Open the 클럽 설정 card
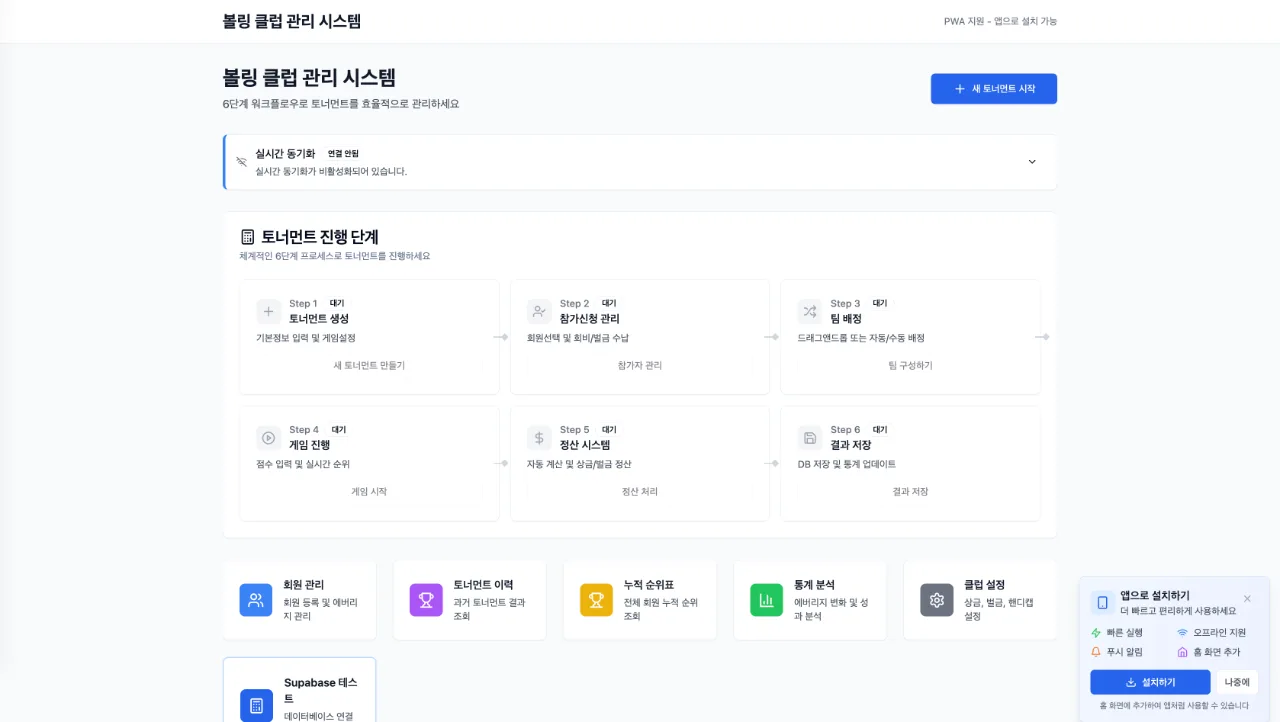Screen dimensions: 1280x722 click(980, 600)
